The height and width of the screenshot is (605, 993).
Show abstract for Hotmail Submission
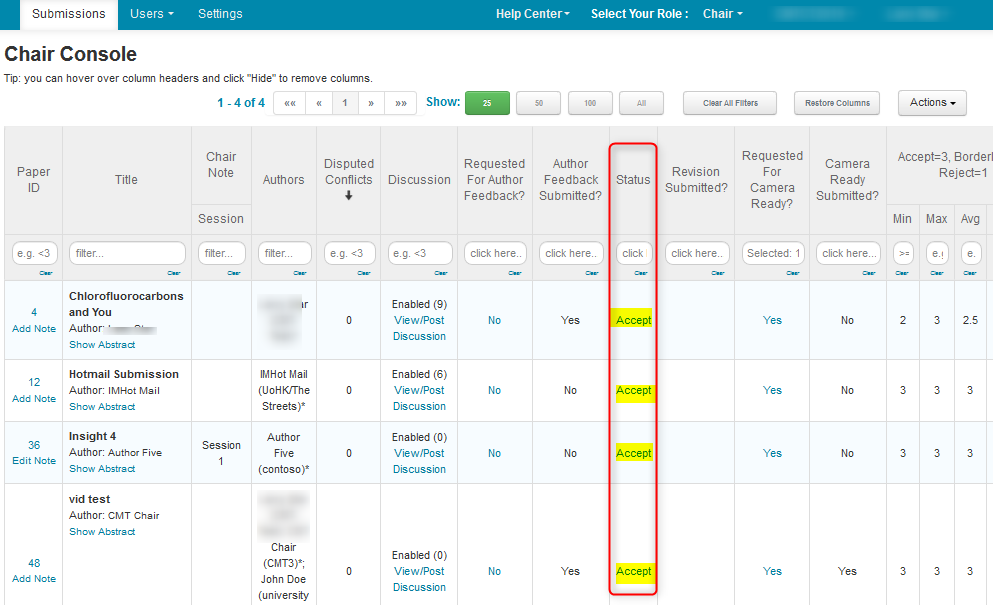click(x=102, y=407)
